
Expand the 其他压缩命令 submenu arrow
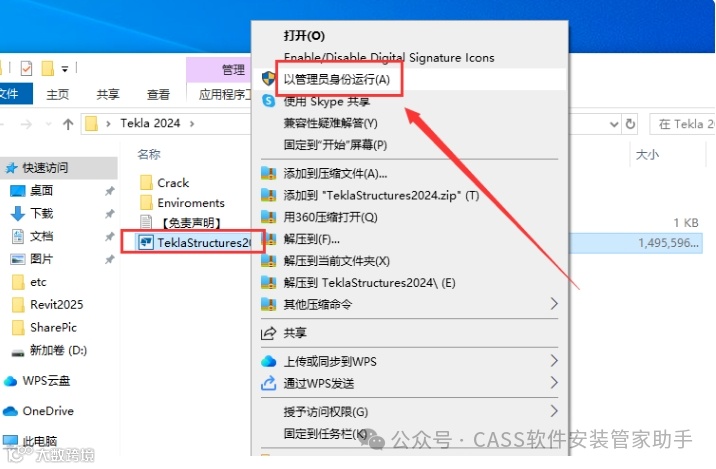(x=553, y=304)
